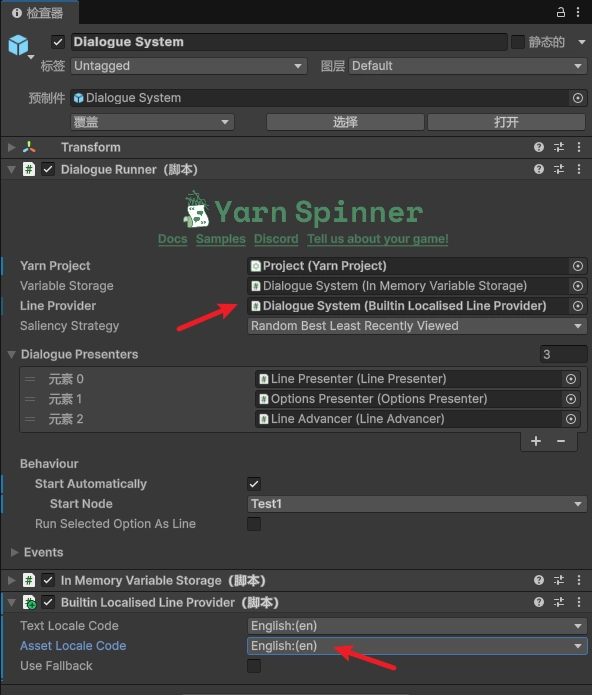
Task: Add element to Dialogue Presenters list
Action: click(x=536, y=441)
